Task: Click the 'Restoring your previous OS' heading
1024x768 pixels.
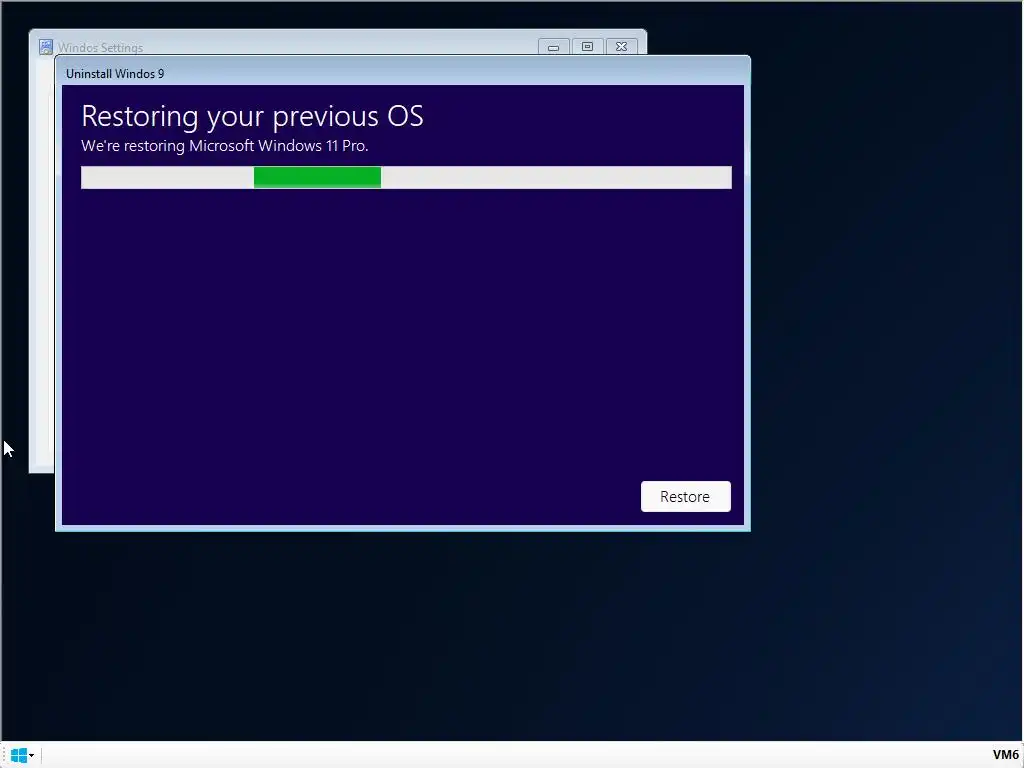Action: (252, 116)
